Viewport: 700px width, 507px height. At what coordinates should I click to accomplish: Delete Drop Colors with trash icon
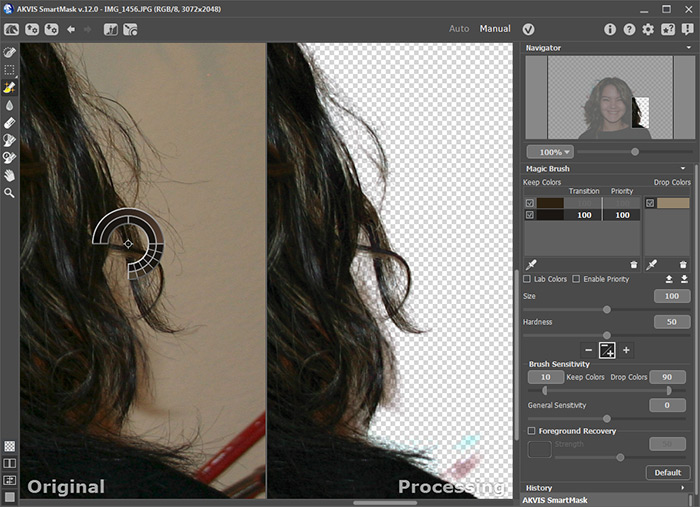tap(683, 265)
